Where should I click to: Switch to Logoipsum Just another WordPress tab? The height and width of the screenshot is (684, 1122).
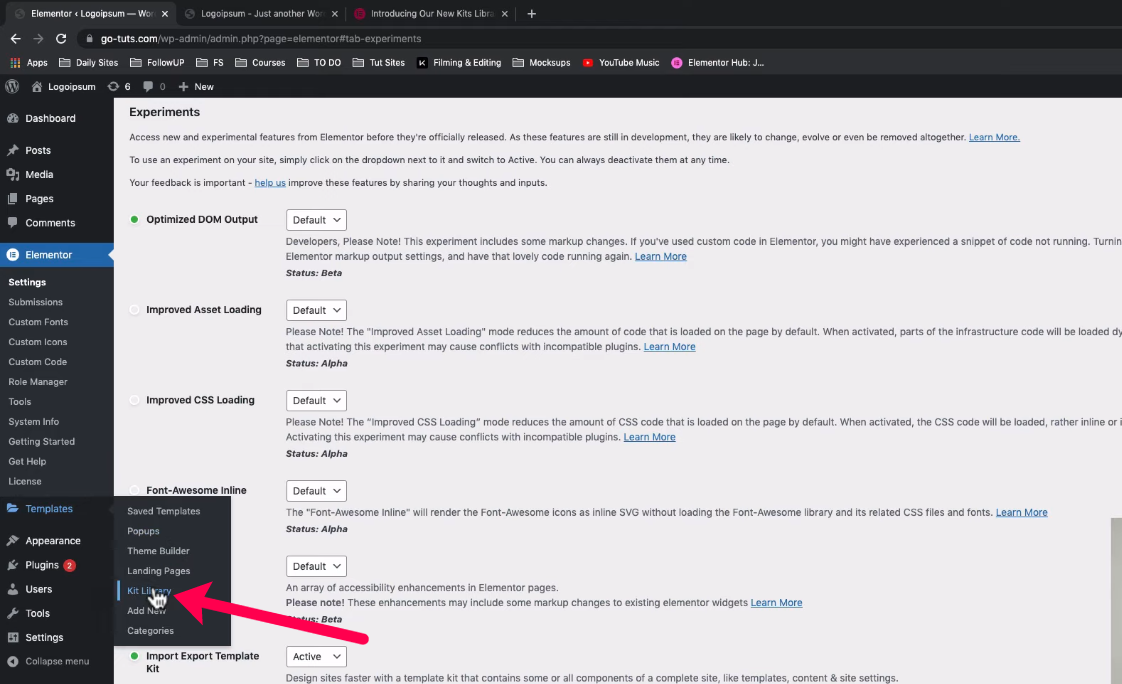pos(261,14)
